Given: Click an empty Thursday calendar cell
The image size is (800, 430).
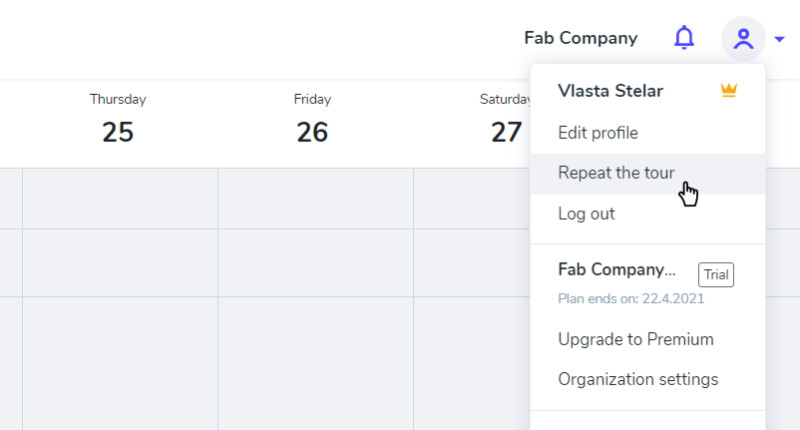Looking at the screenshot, I should (x=120, y=262).
